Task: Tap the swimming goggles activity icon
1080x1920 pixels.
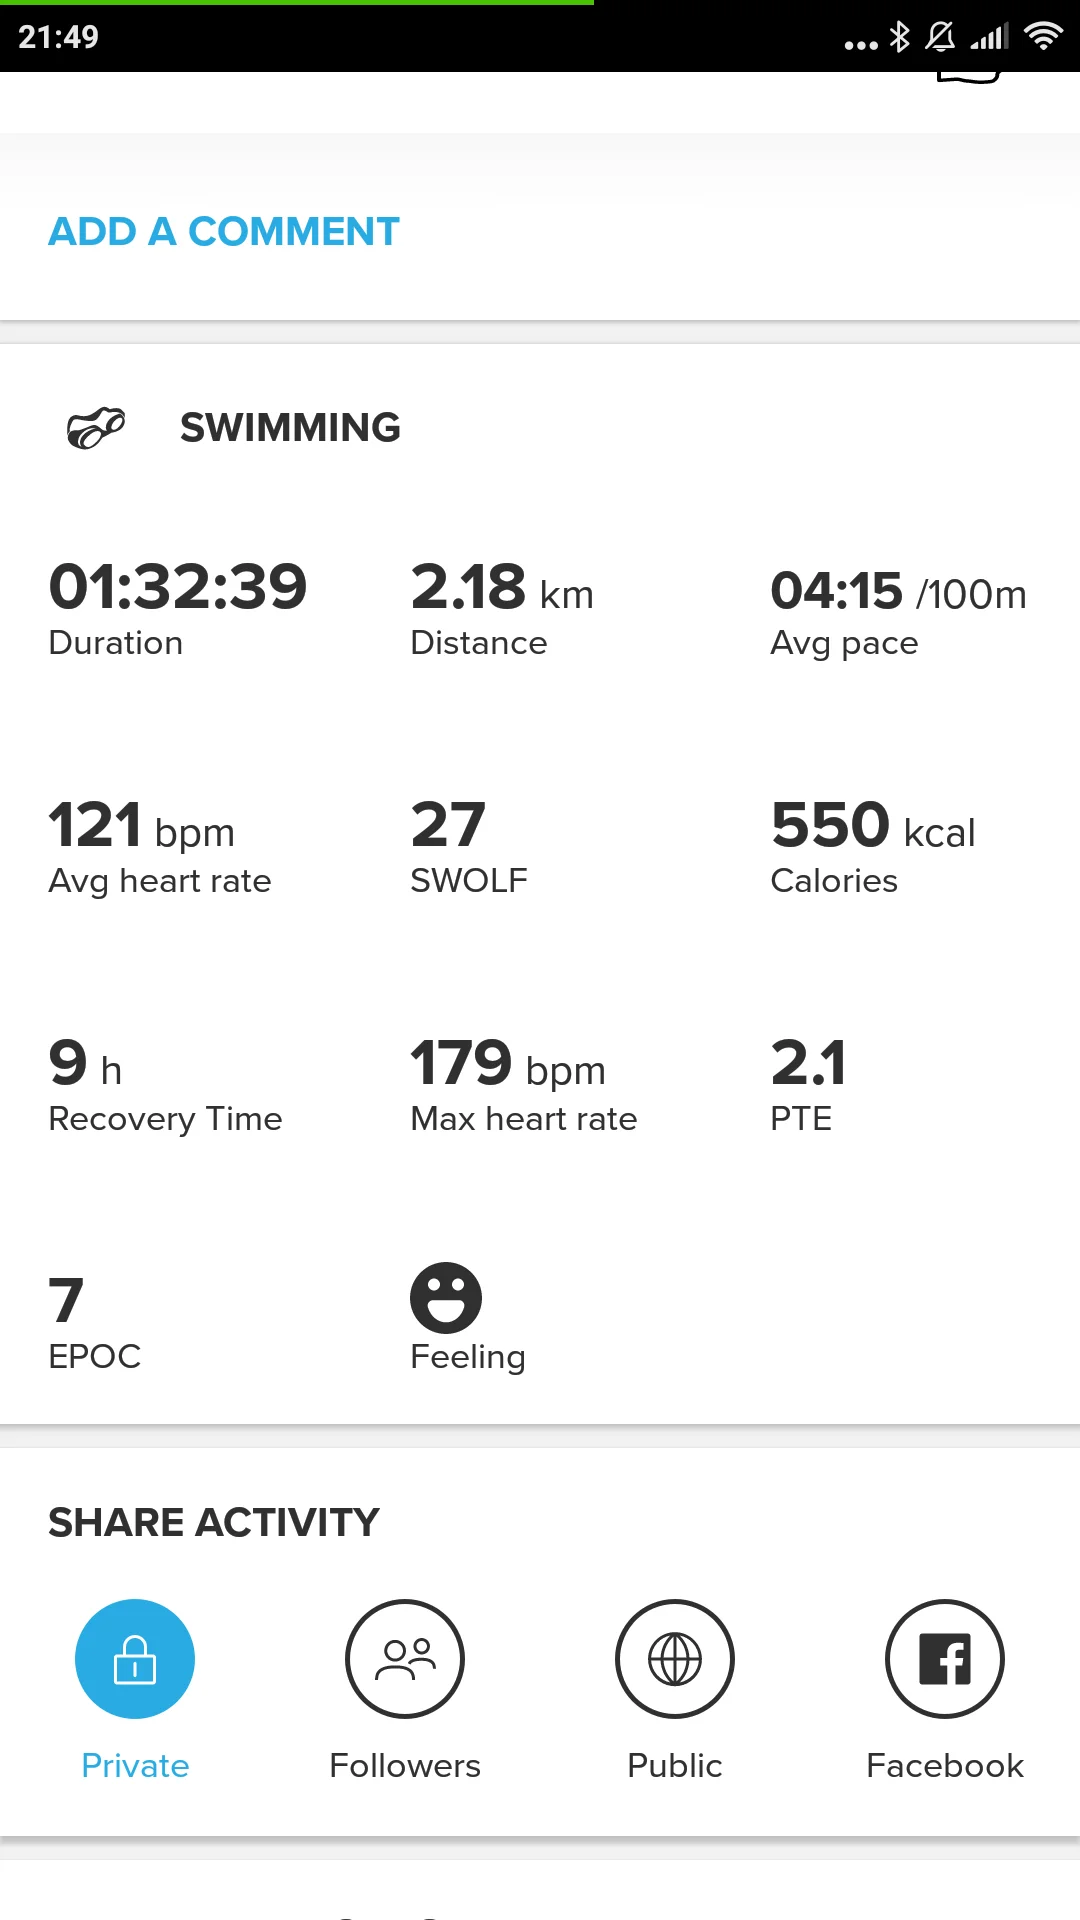Action: point(96,428)
